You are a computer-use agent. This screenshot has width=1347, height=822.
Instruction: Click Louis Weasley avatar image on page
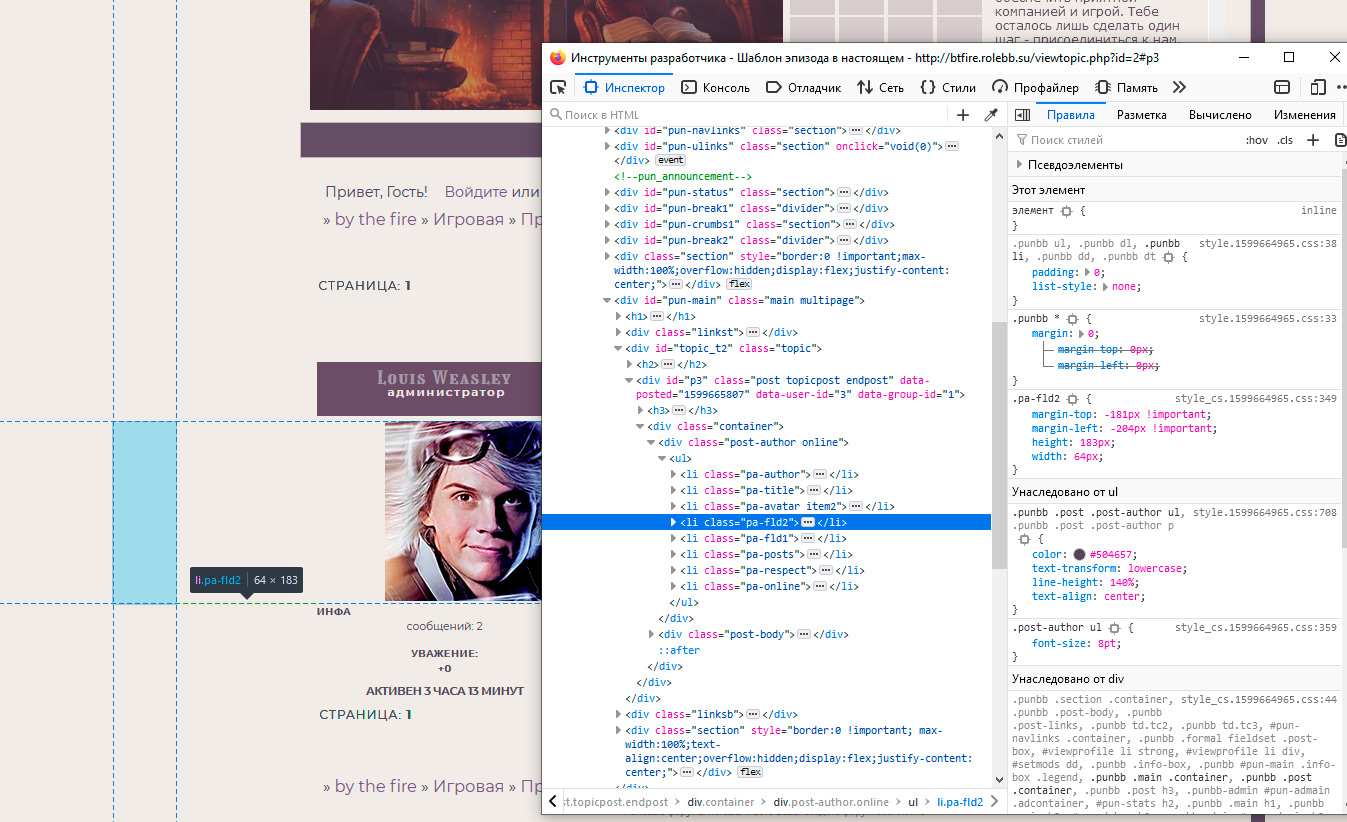point(463,511)
